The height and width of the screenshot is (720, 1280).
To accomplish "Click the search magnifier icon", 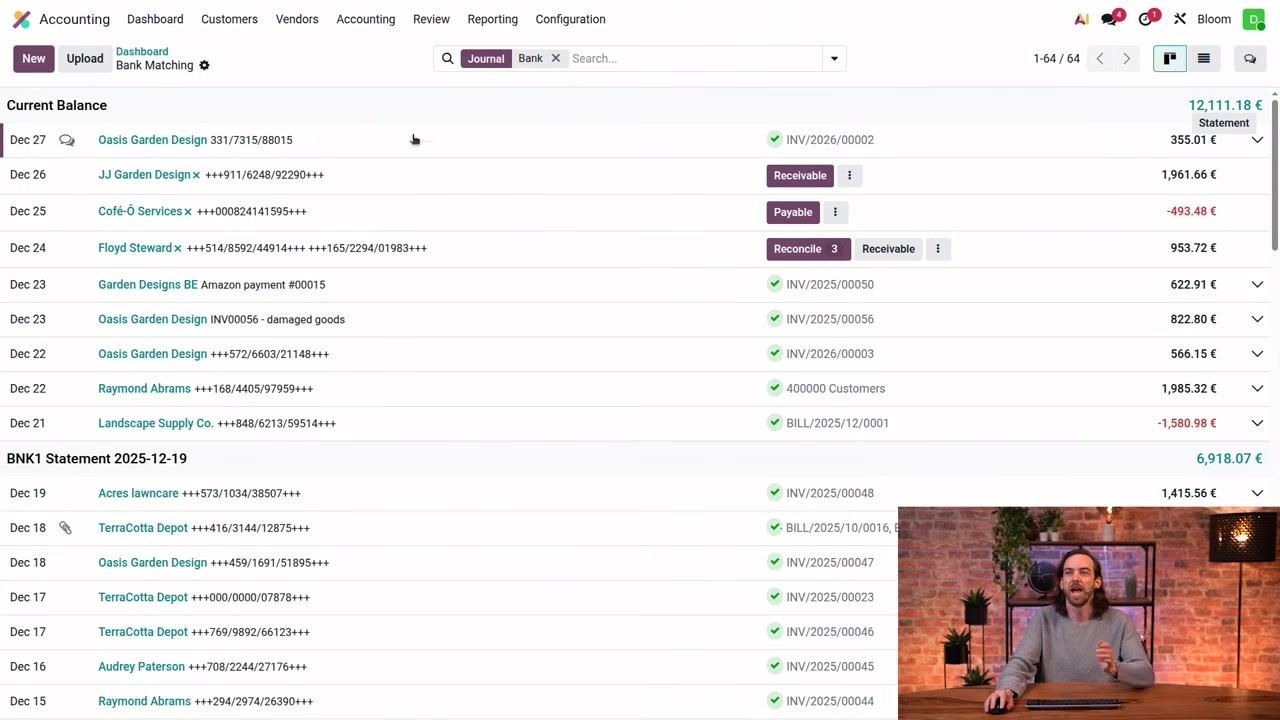I will [x=448, y=59].
